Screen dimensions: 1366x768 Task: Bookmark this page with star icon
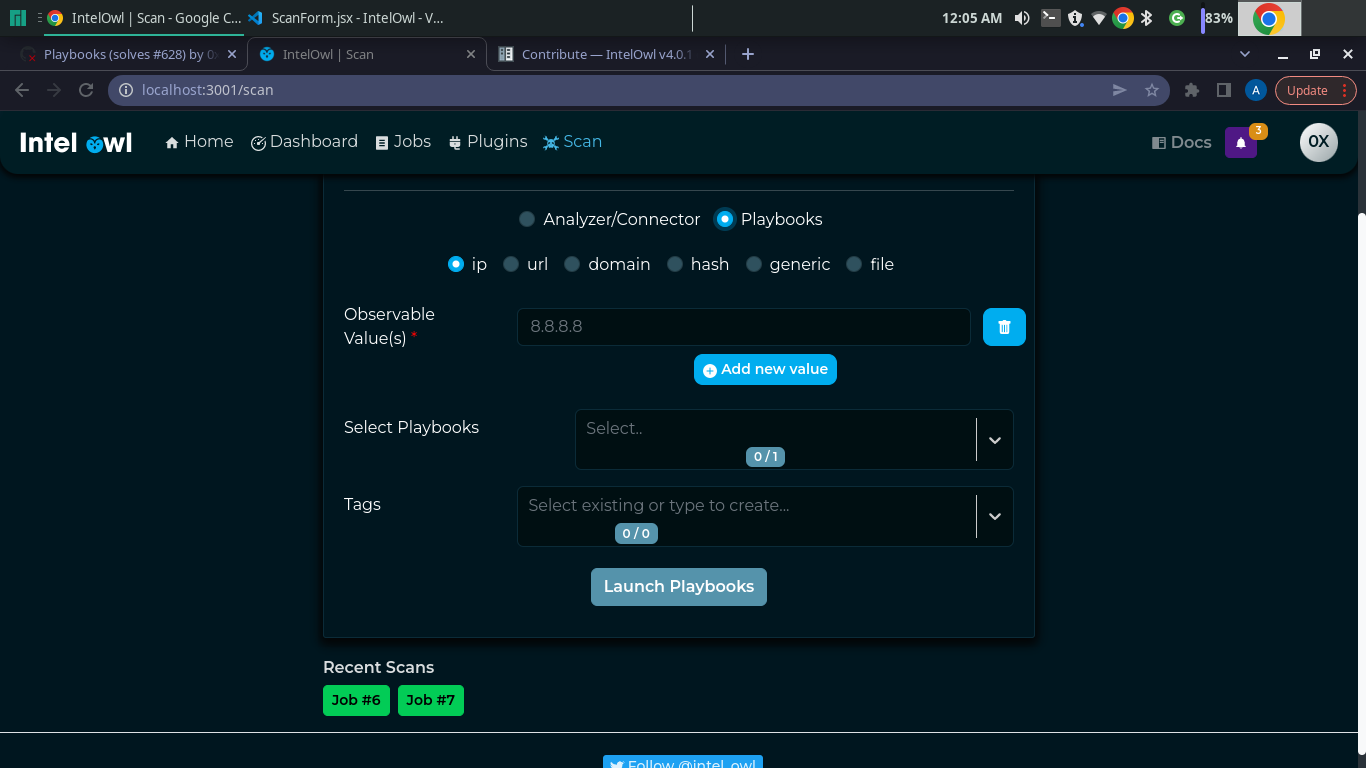click(1151, 90)
